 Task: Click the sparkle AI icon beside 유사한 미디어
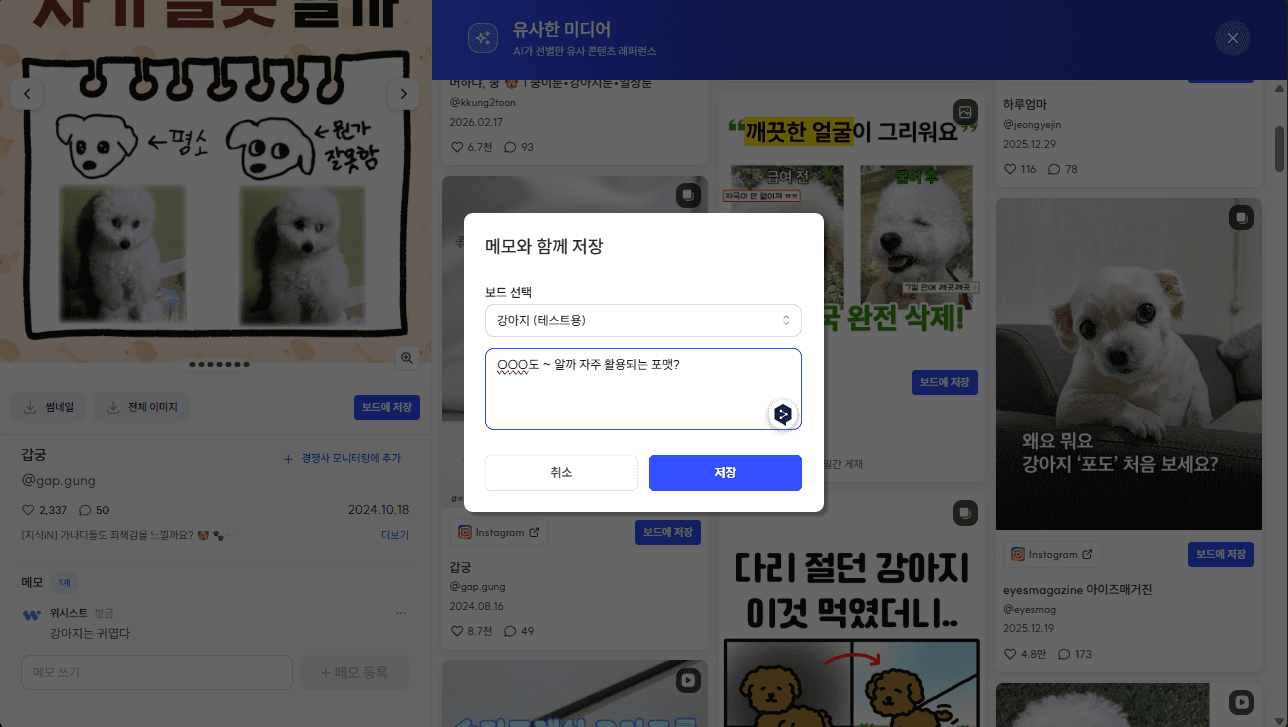coord(484,38)
